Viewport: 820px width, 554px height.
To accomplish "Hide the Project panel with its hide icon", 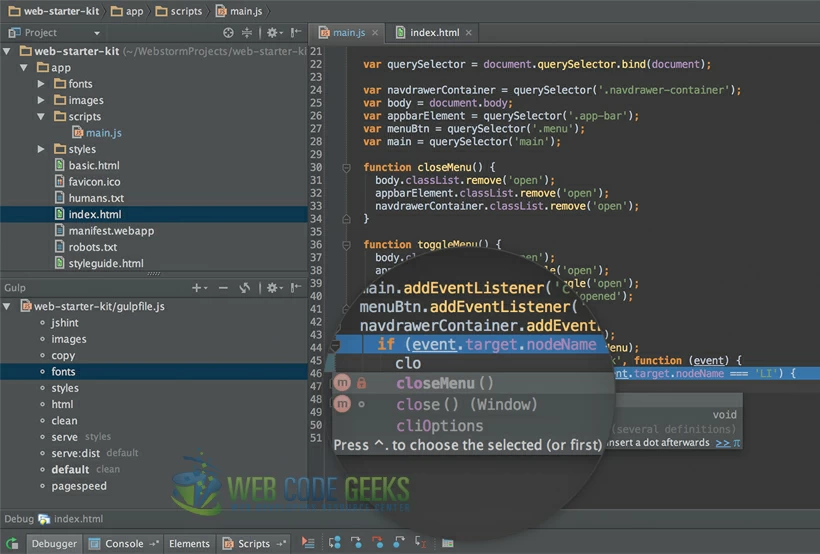I will point(296,33).
